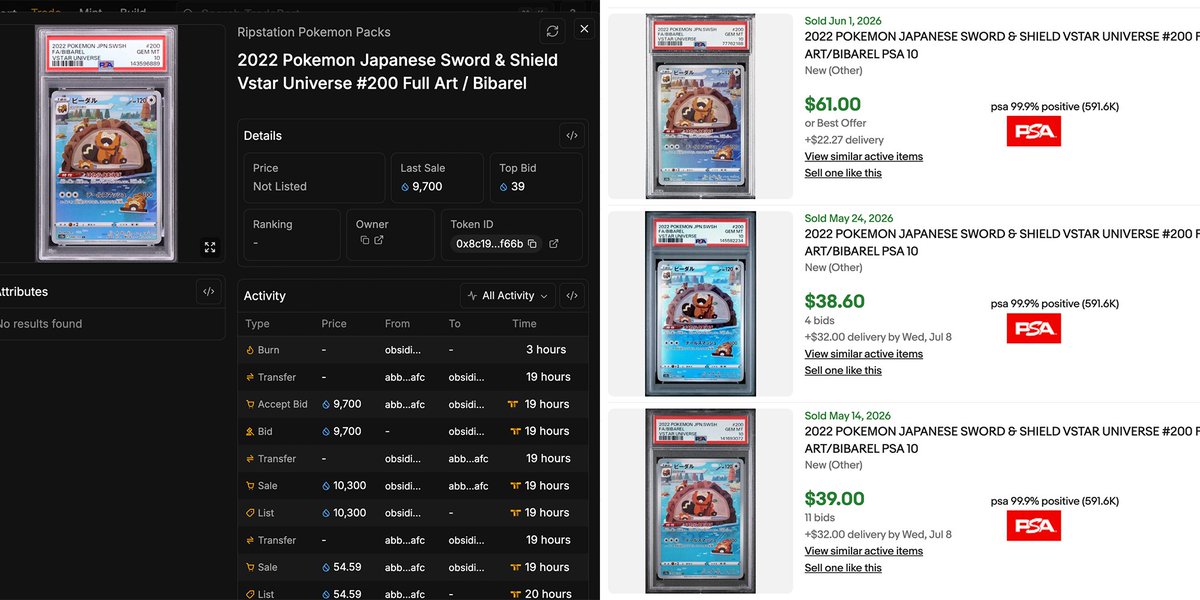
Task: Click the marketplace logo in 10,300 Sale row
Action: tap(515, 486)
